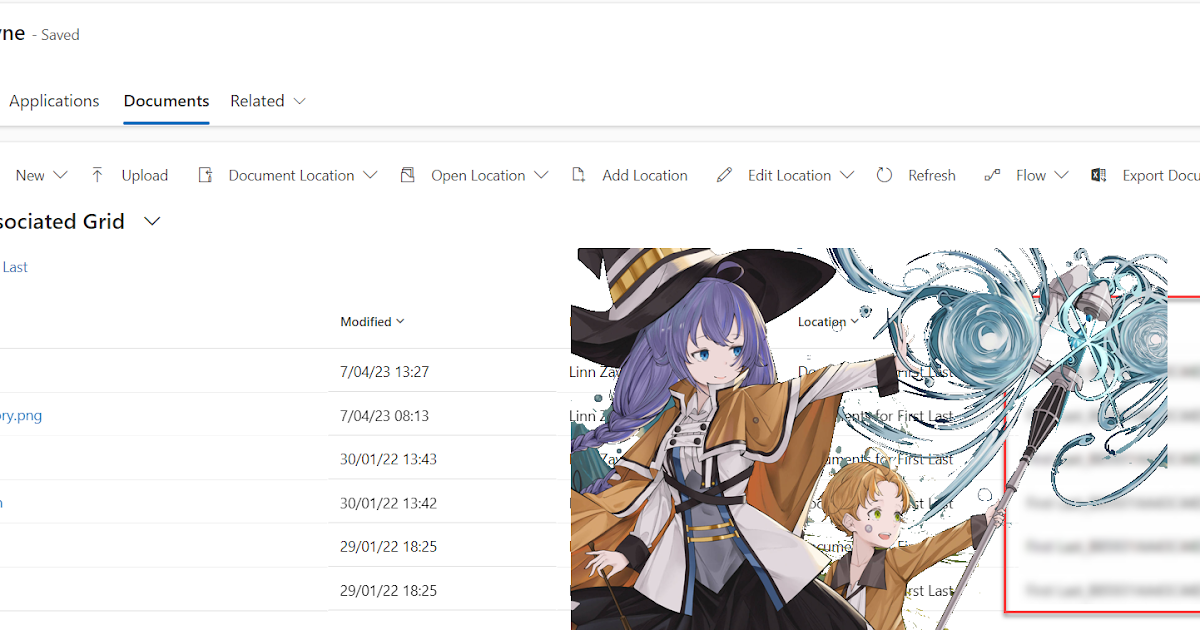Select the Documents tab
1200x630 pixels.
tap(166, 101)
